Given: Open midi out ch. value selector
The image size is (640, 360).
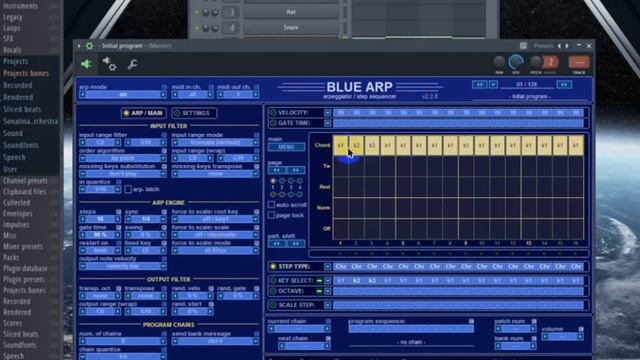Looking at the screenshot, I should (x=238, y=95).
